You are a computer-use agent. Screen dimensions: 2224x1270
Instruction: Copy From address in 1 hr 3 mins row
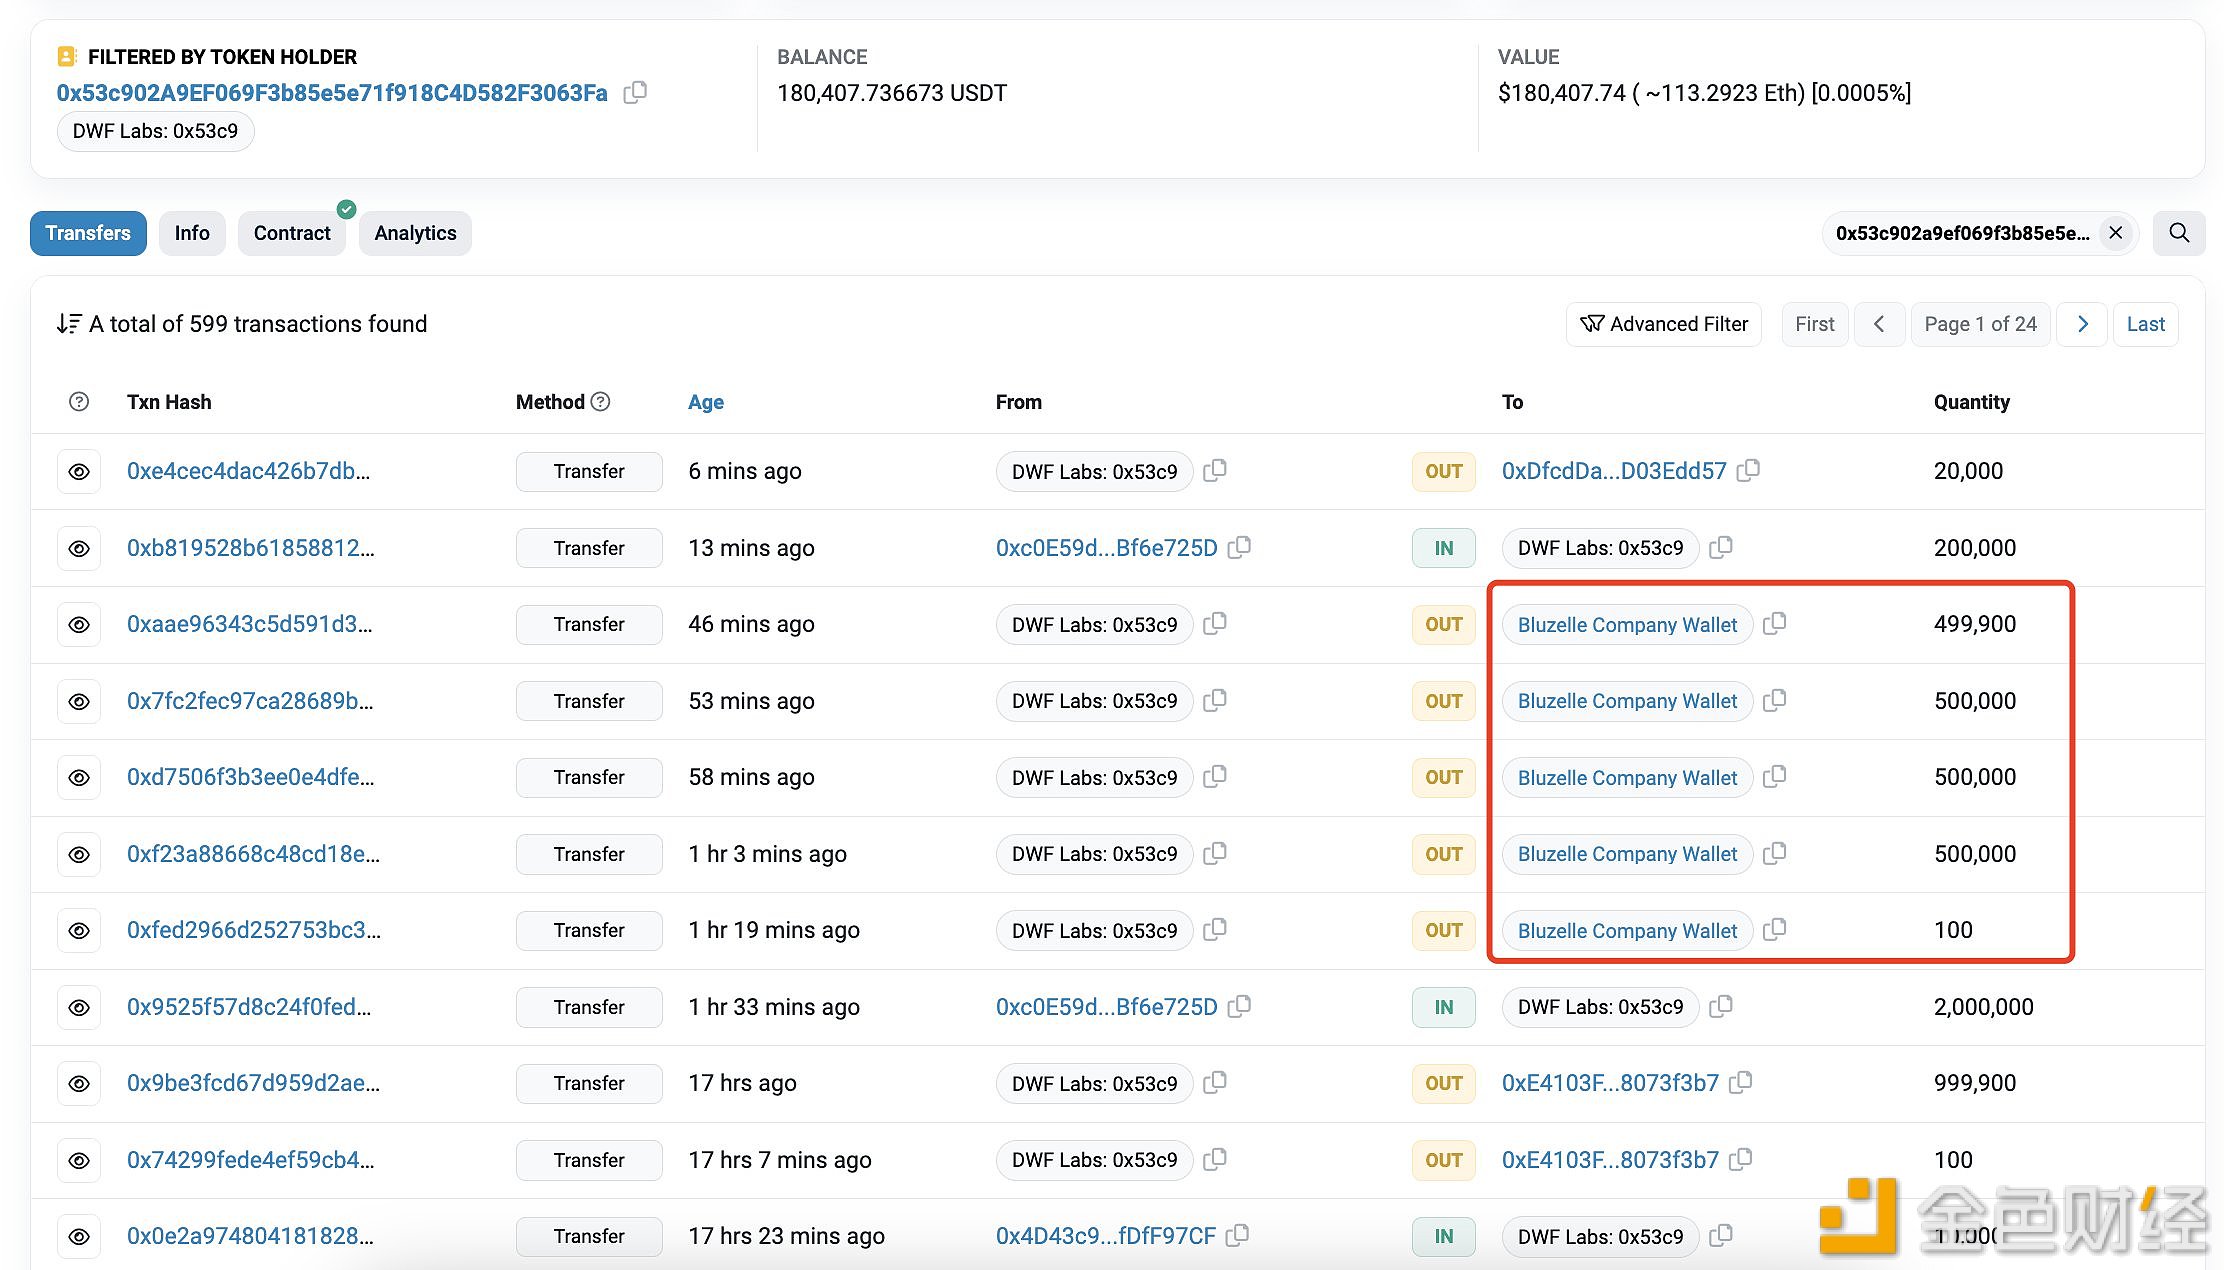1215,853
